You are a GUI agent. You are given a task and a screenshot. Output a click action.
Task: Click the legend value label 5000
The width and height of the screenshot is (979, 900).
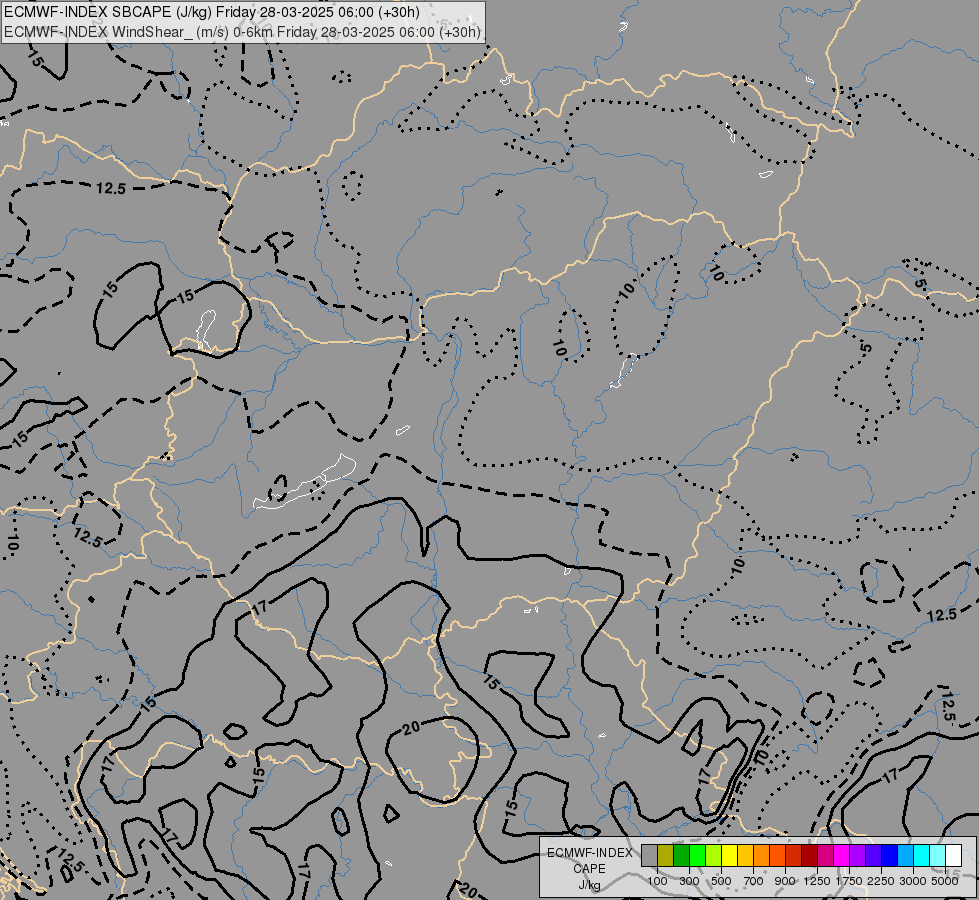[x=945, y=881]
